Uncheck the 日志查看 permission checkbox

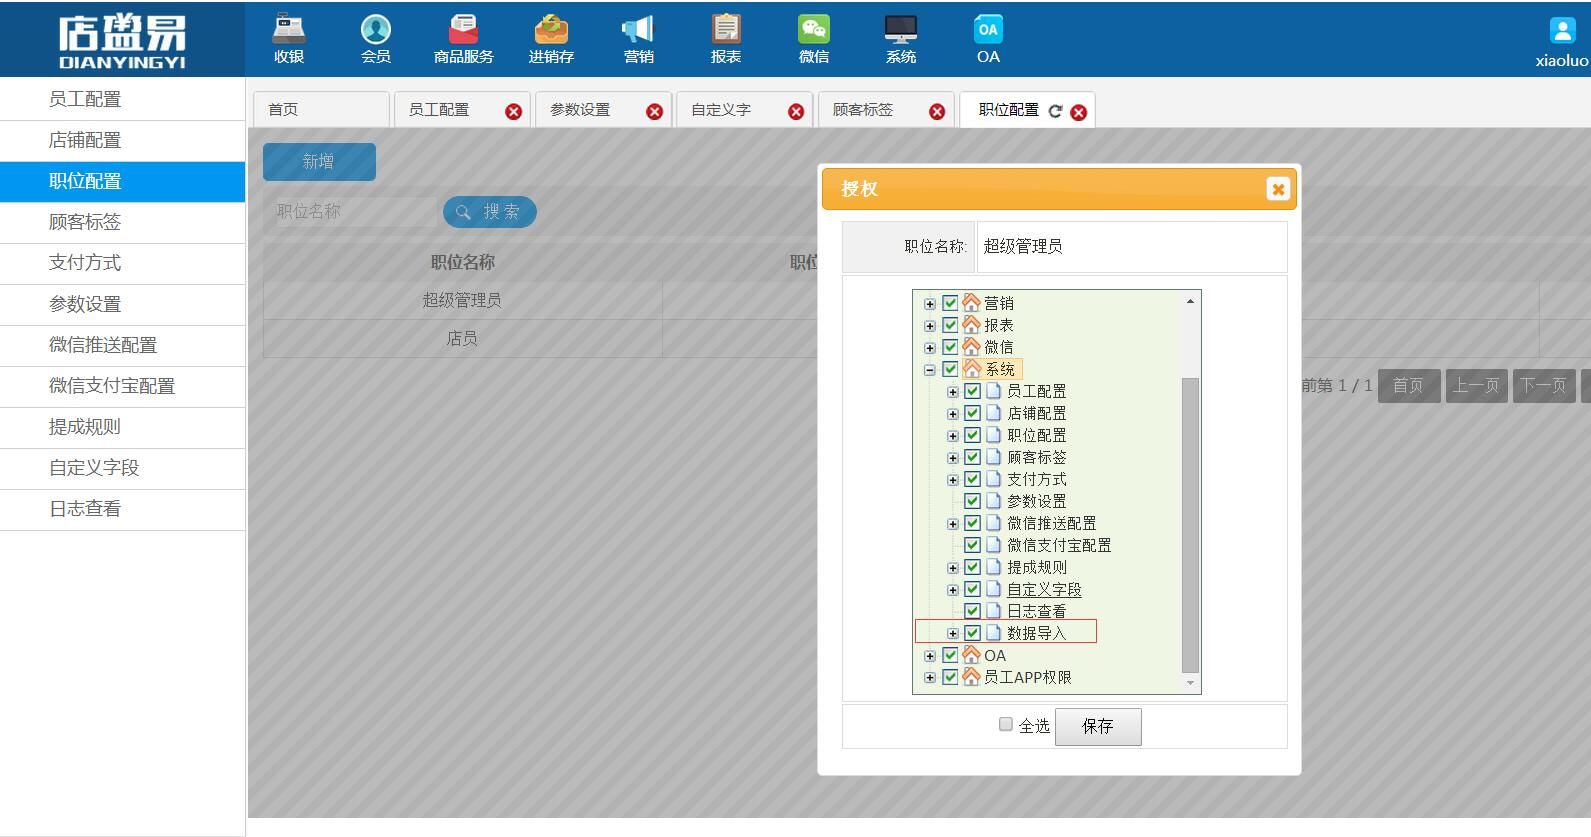[972, 610]
